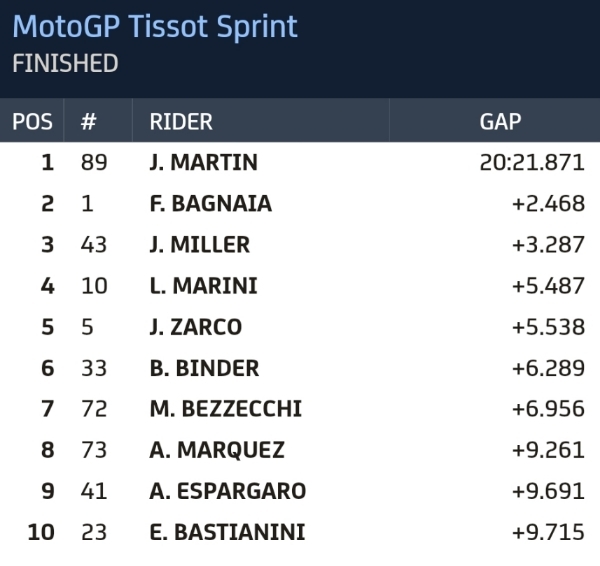Click position 10 in the standings
The height and width of the screenshot is (566, 600).
[40, 532]
